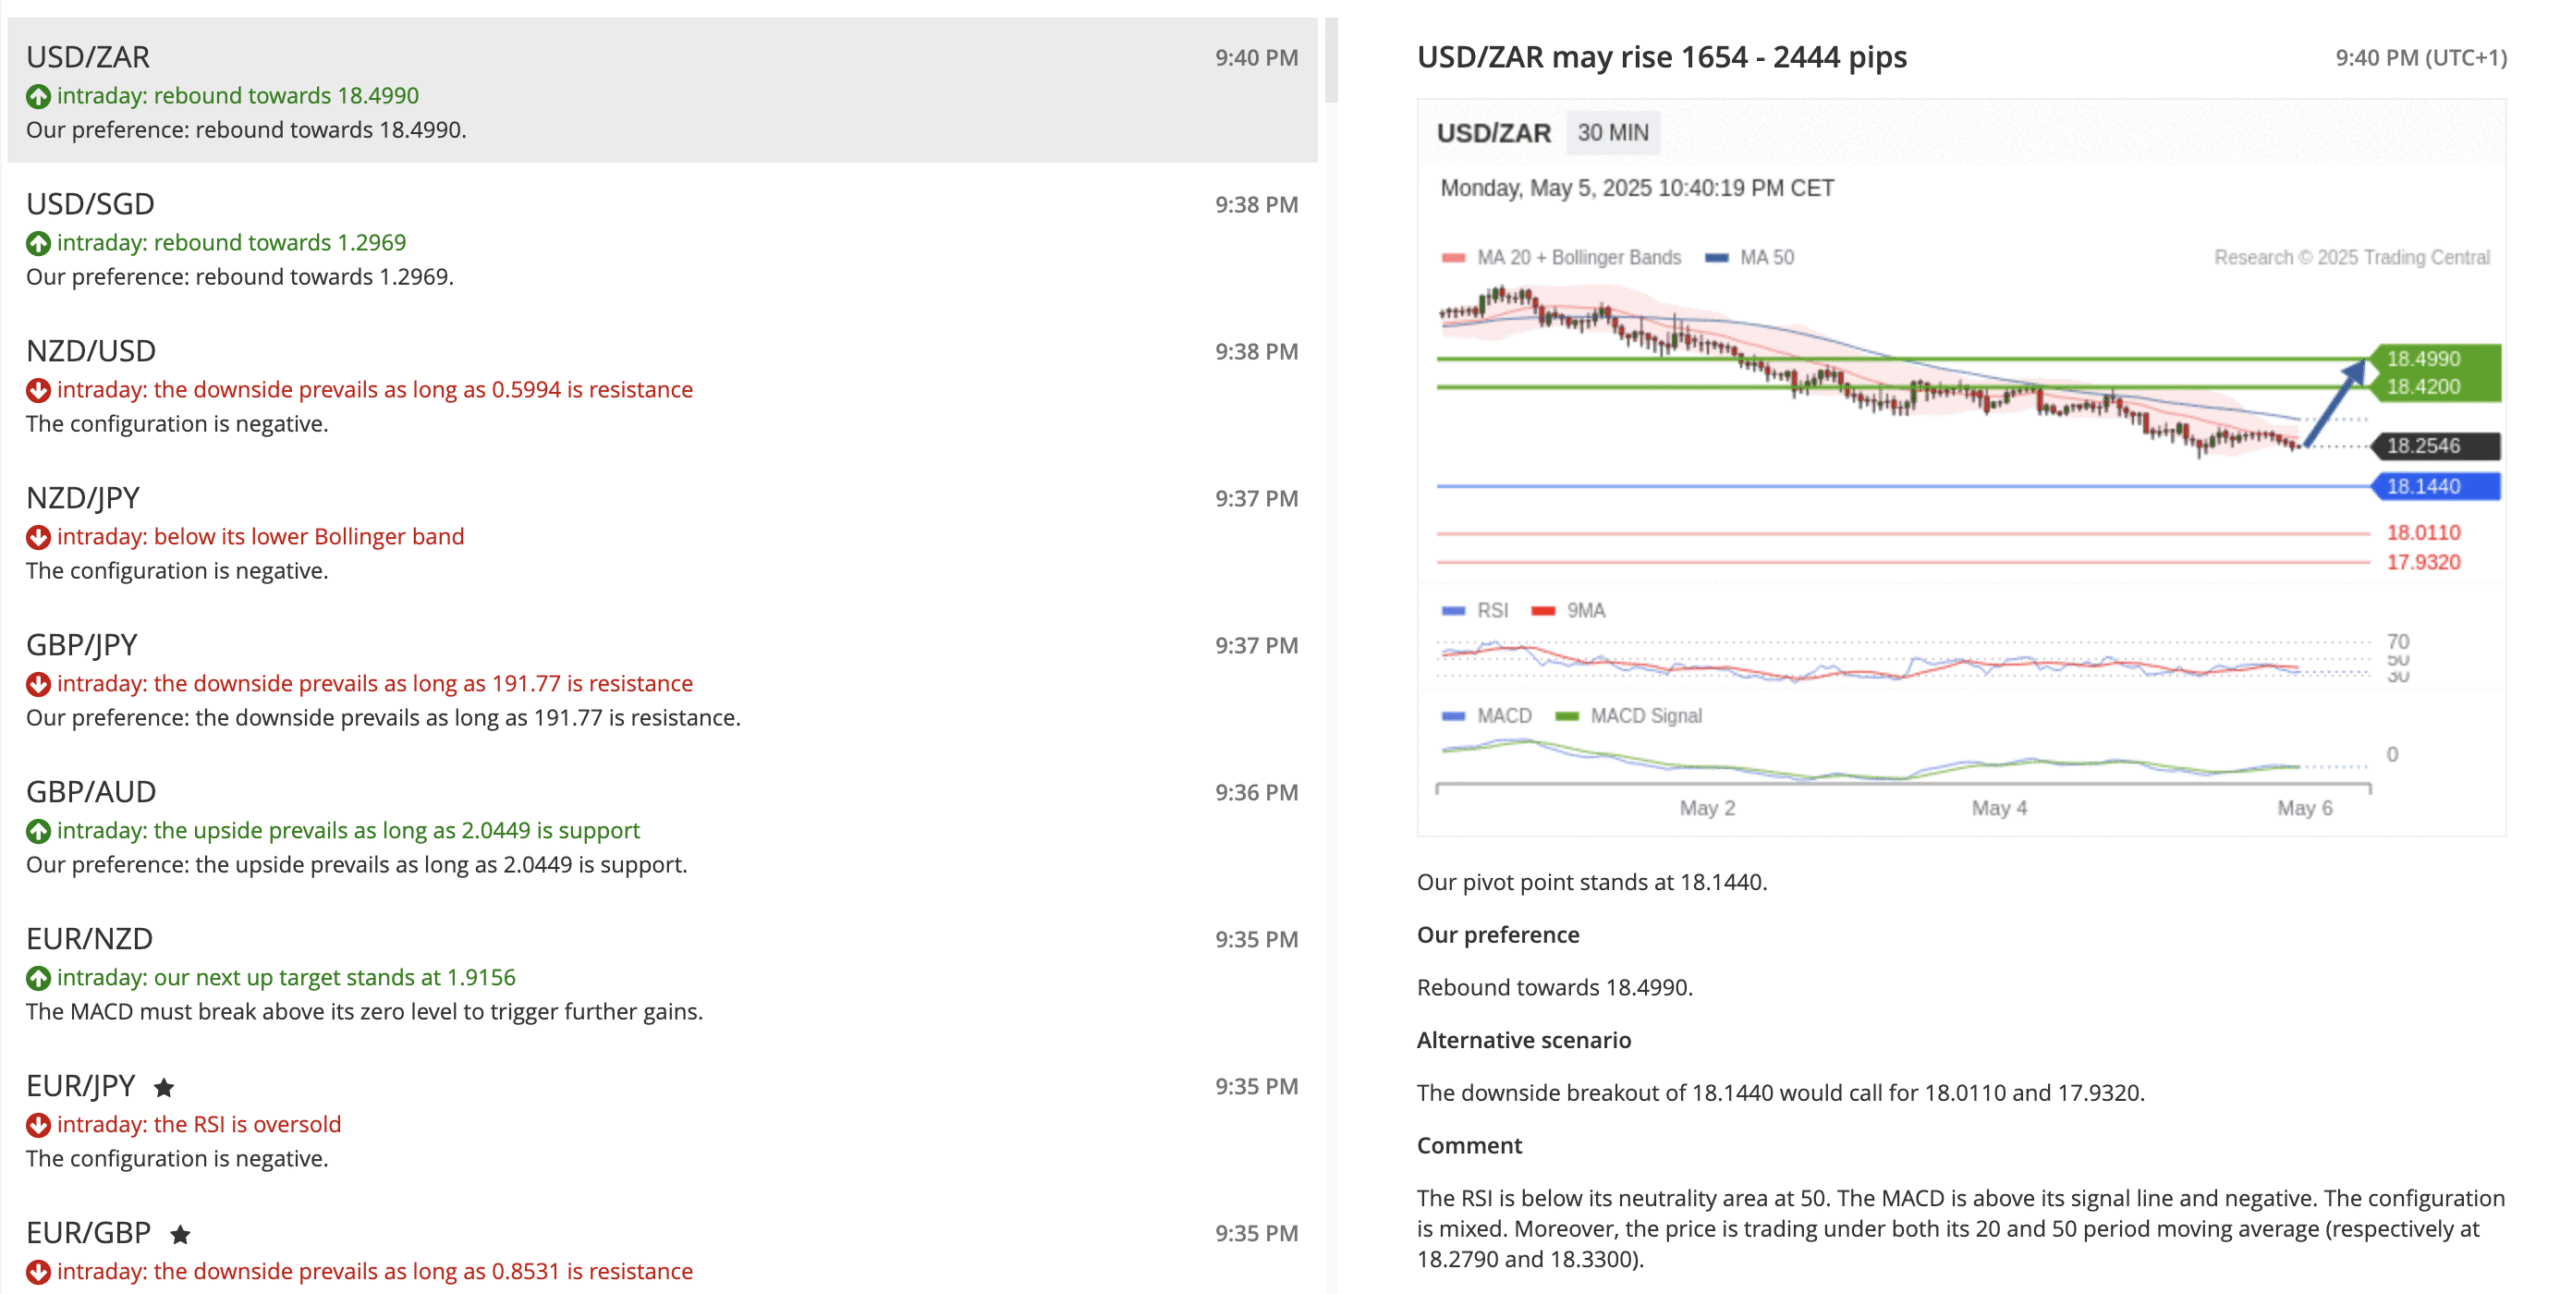
Task: Click the 17.9320 support price label
Action: point(2422,563)
